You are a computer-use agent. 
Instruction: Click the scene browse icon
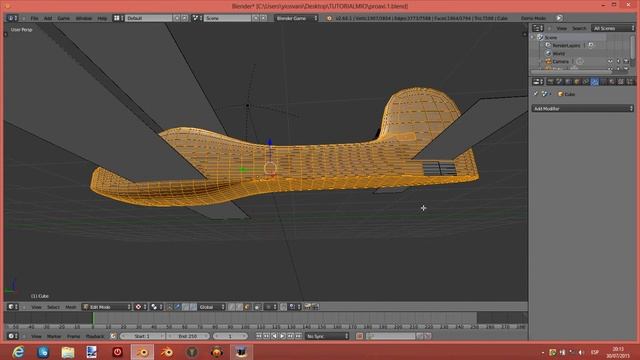tap(197, 18)
